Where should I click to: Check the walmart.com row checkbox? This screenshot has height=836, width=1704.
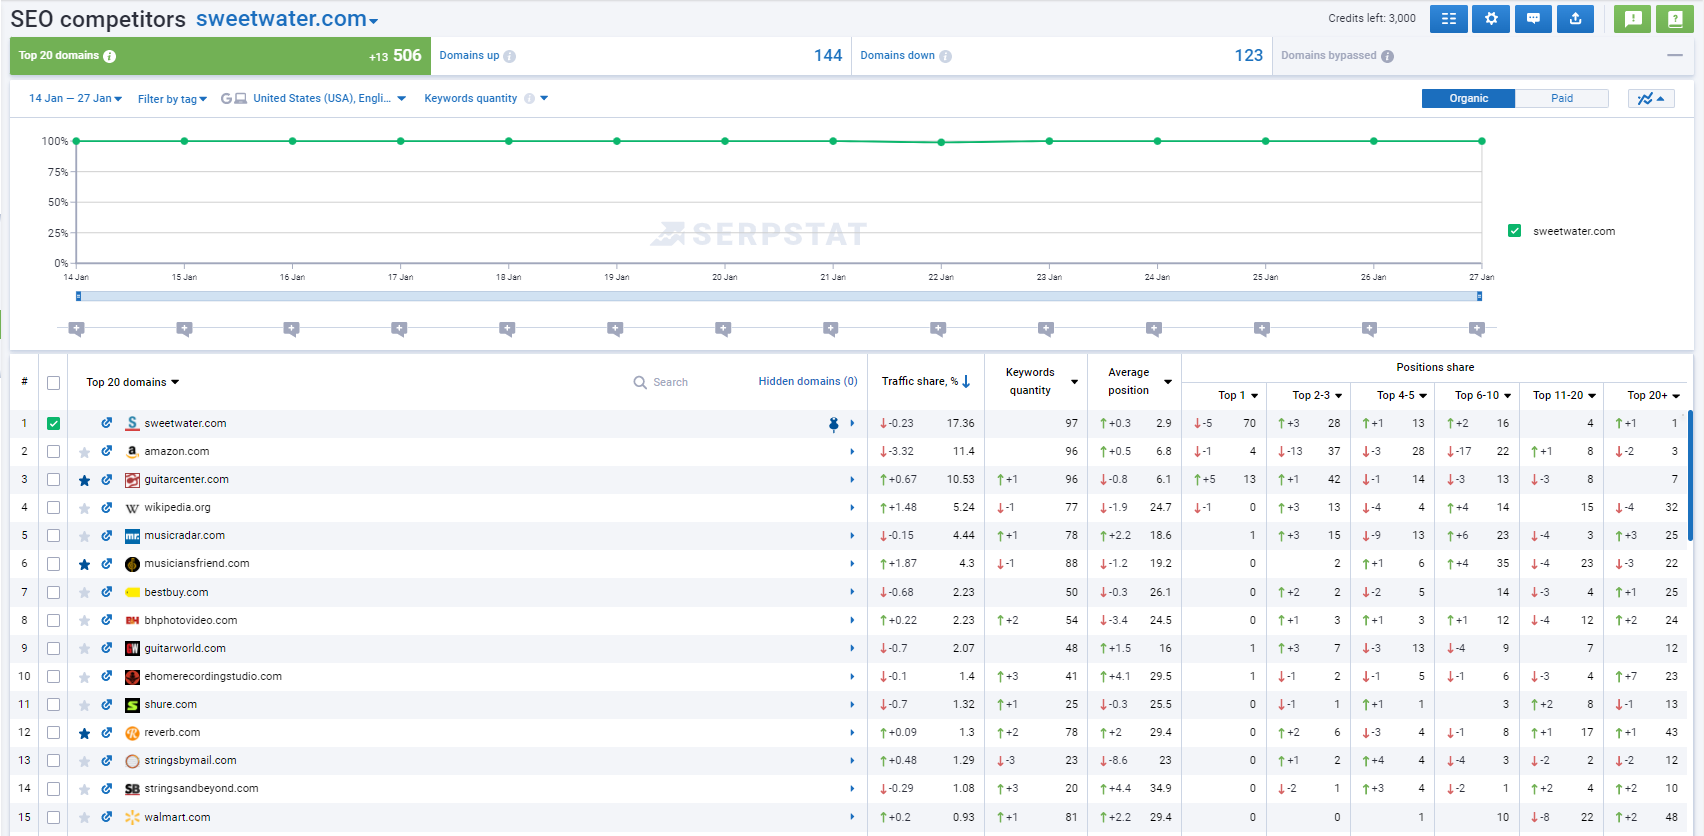[54, 817]
